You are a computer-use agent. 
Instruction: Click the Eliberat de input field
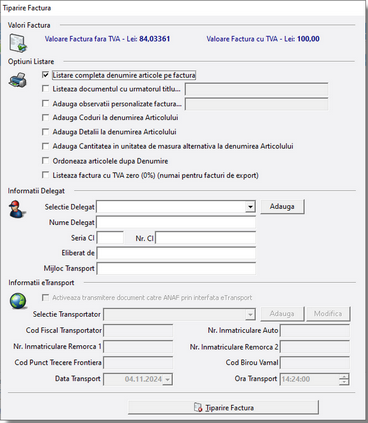click(x=176, y=253)
